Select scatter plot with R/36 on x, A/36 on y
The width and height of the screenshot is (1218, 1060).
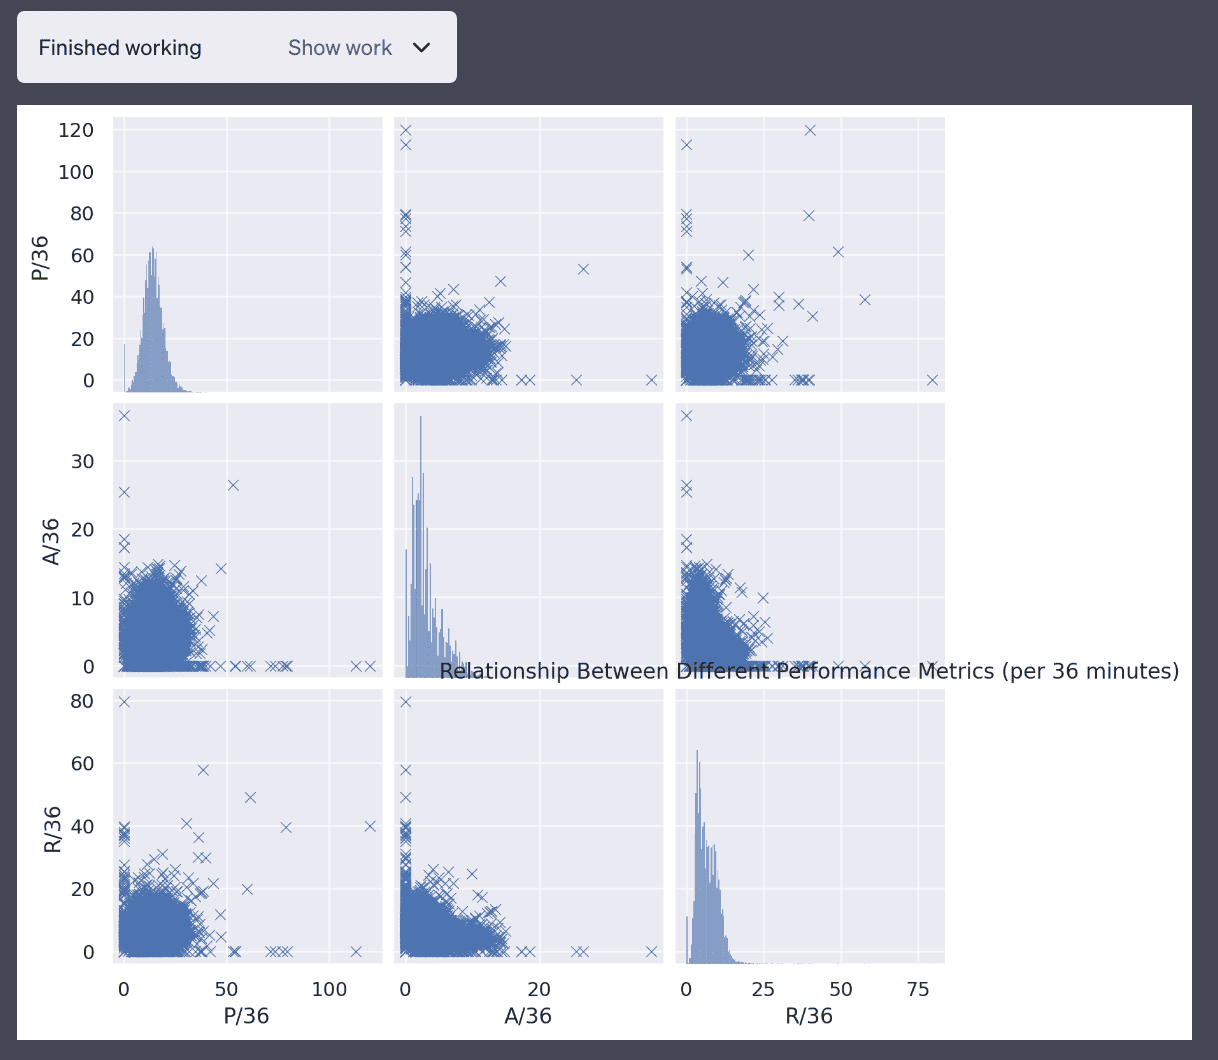point(810,540)
